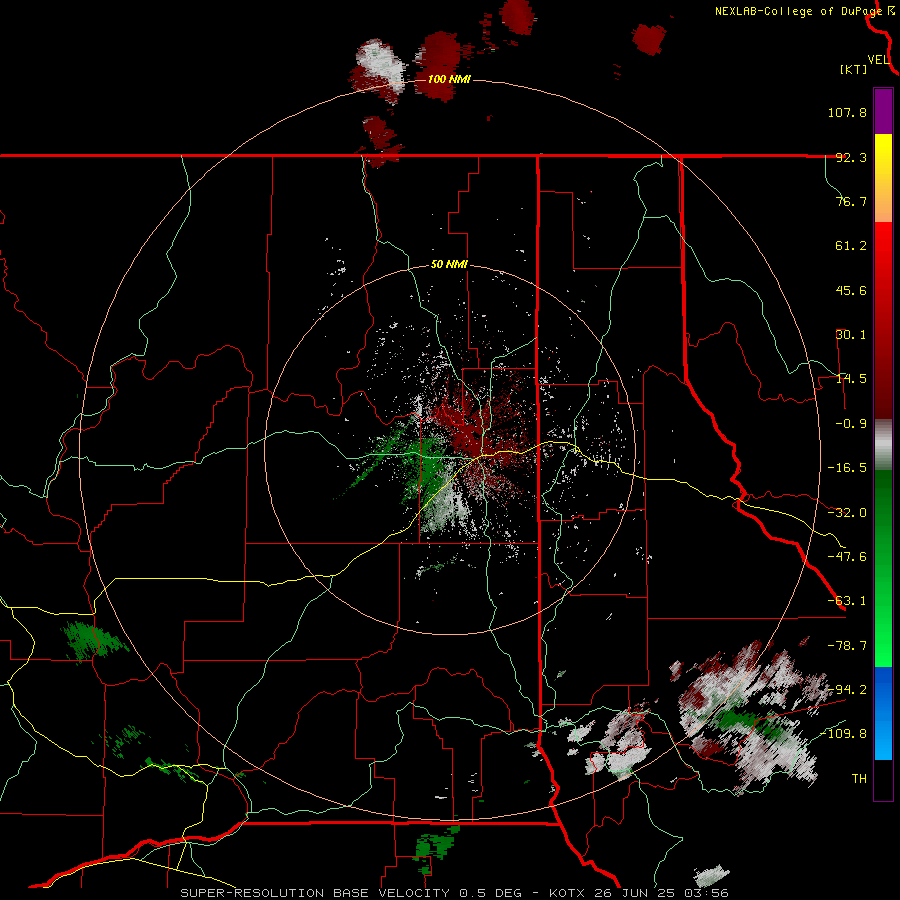Image resolution: width=900 pixels, height=900 pixels.
Task: Click the -78.7 velocity scale value
Action: (x=847, y=646)
